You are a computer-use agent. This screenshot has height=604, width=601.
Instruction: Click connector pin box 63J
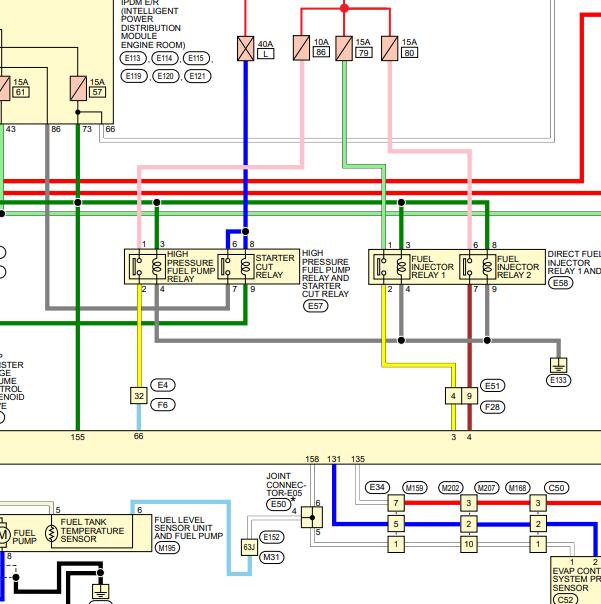(x=249, y=547)
